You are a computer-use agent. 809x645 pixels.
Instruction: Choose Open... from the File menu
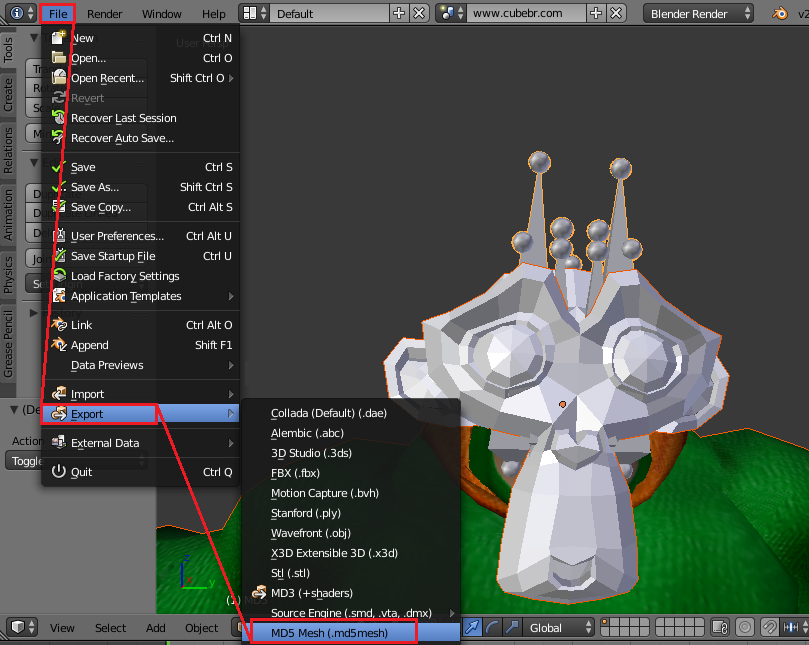pos(141,58)
